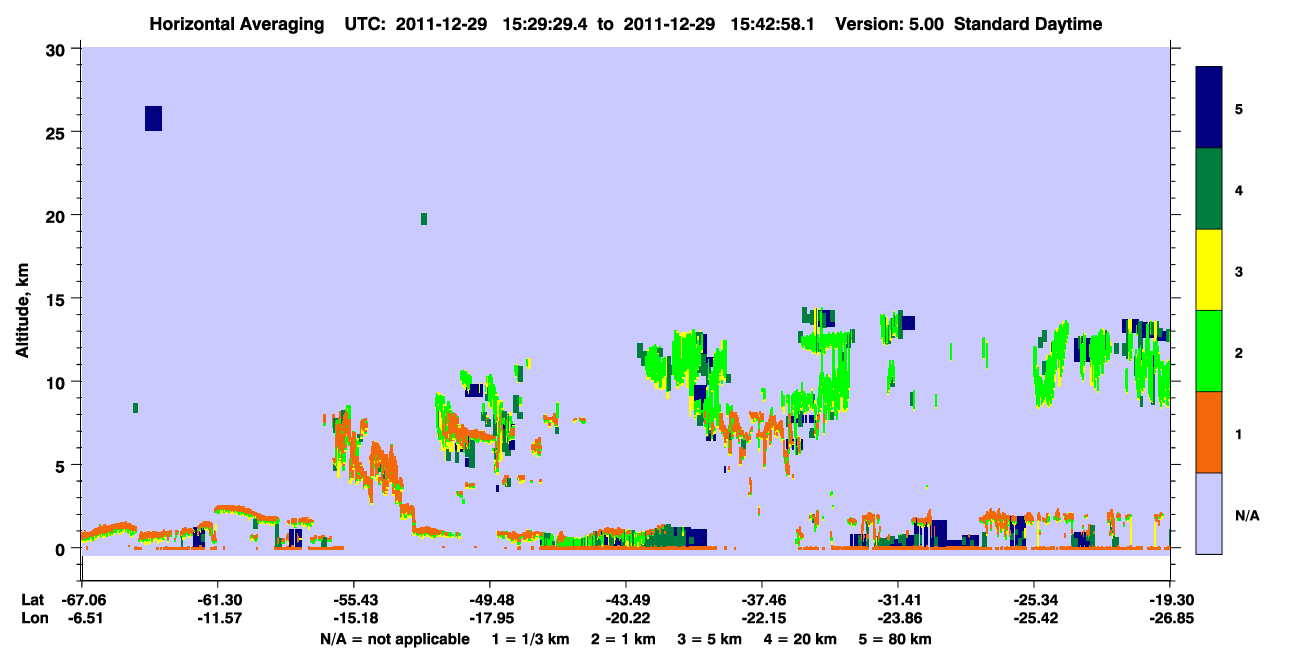Viewport: 1300px width, 667px height.
Task: Click the dark blue level 5 colorbar segment
Action: pyautogui.click(x=1209, y=108)
